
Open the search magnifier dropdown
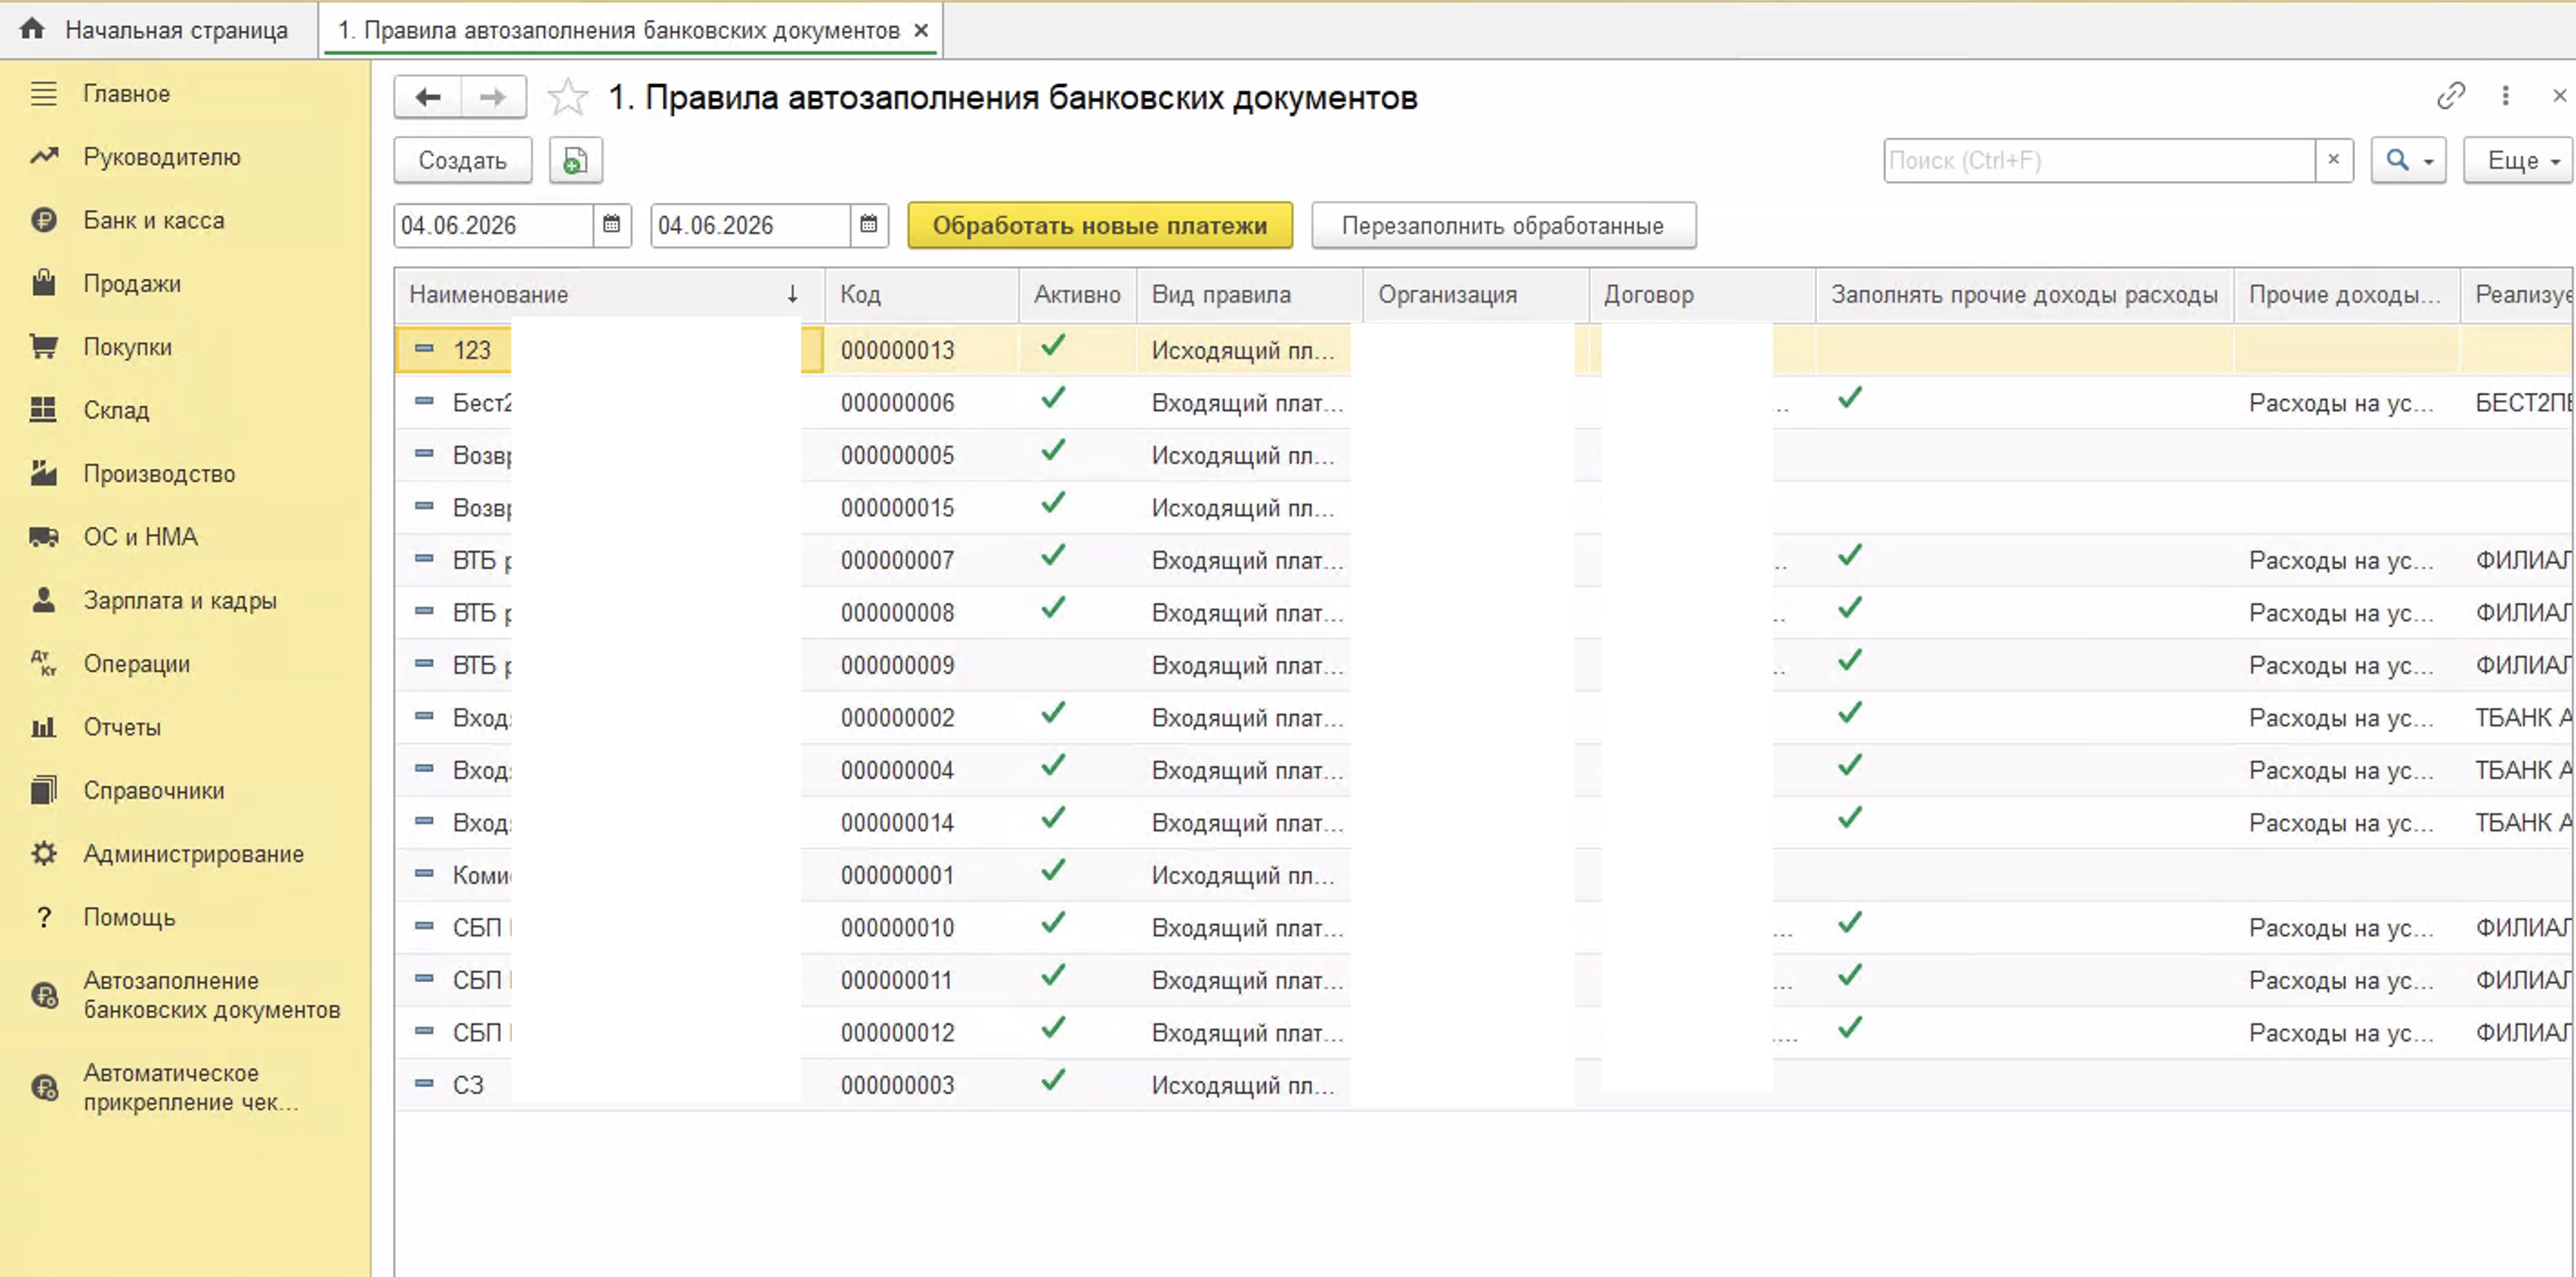[2408, 160]
